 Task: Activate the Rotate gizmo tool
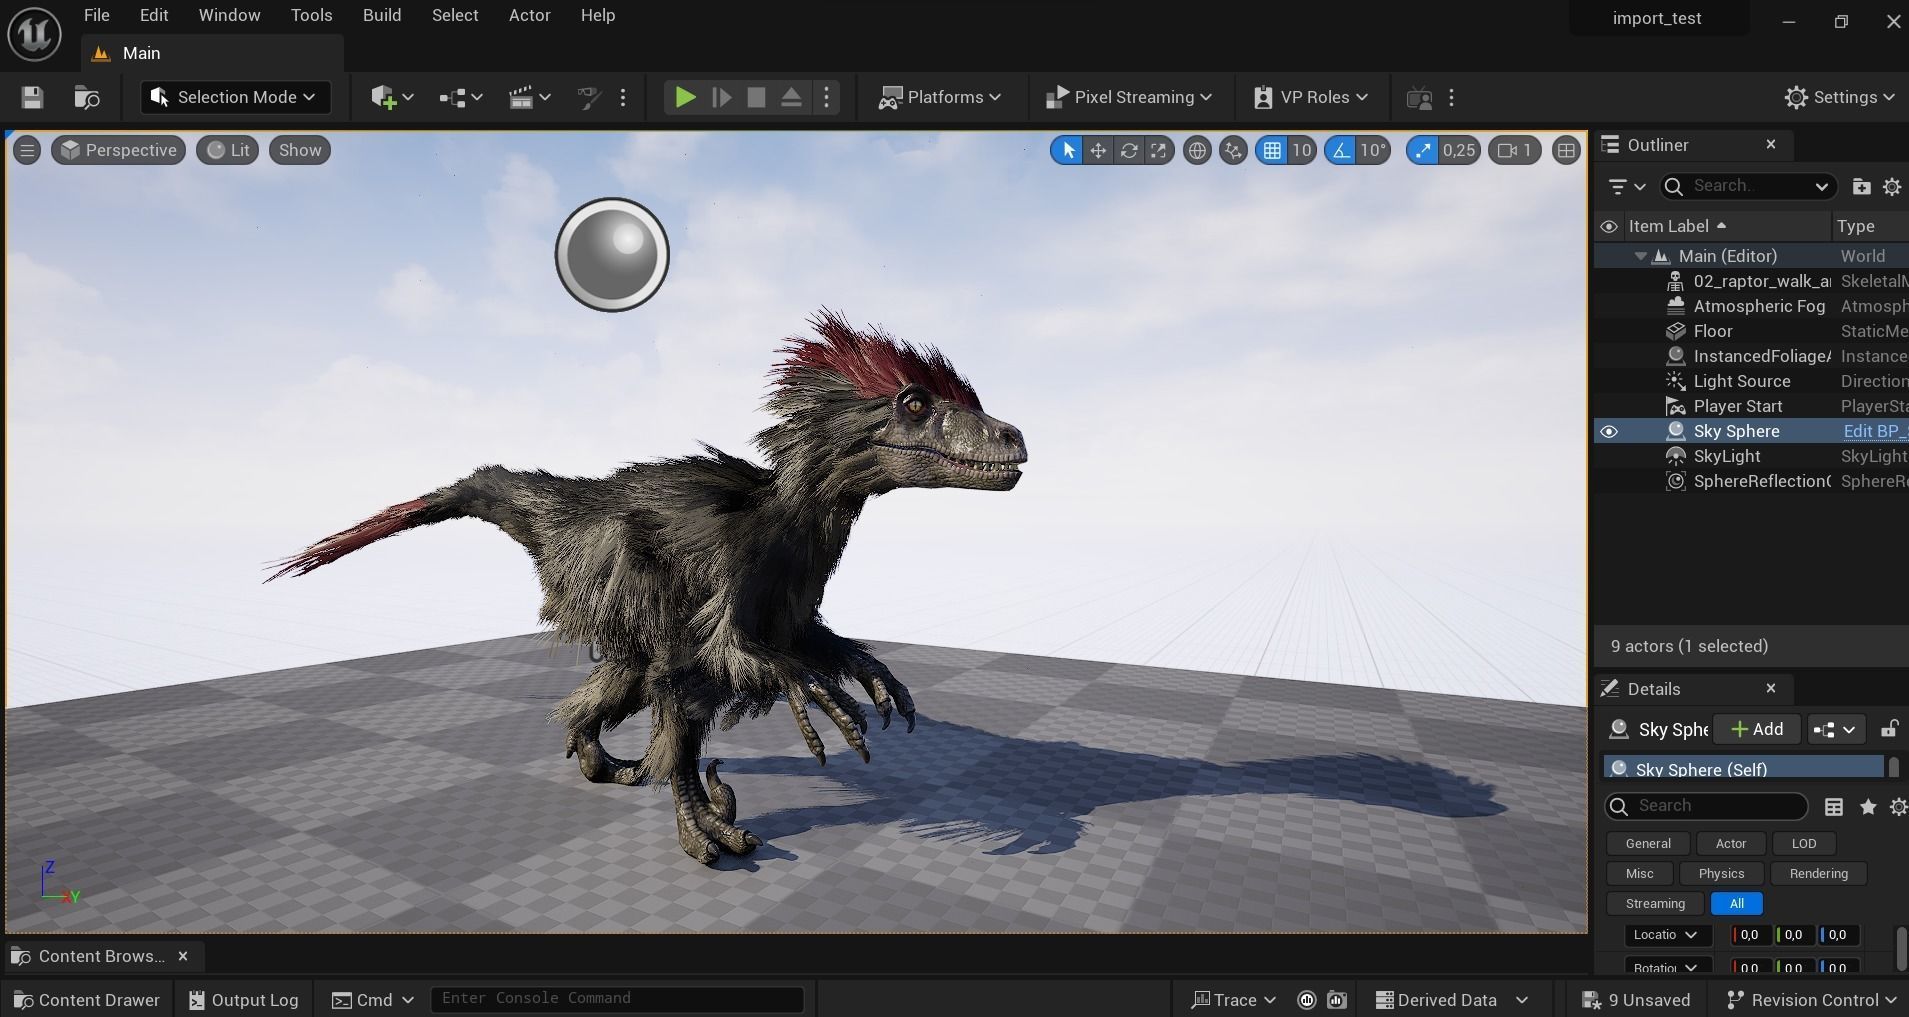(x=1129, y=150)
